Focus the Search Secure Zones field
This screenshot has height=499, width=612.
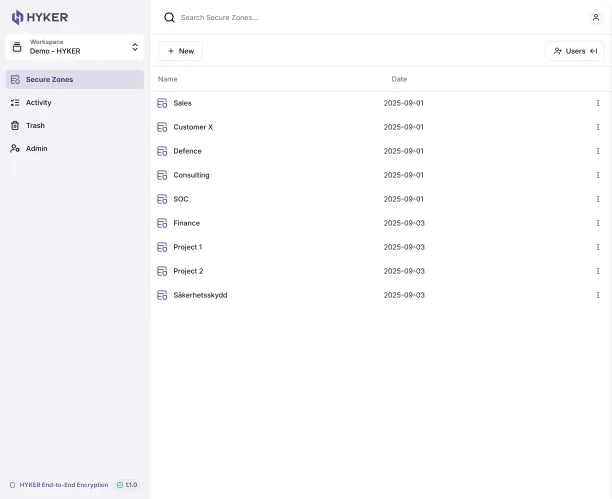point(219,18)
